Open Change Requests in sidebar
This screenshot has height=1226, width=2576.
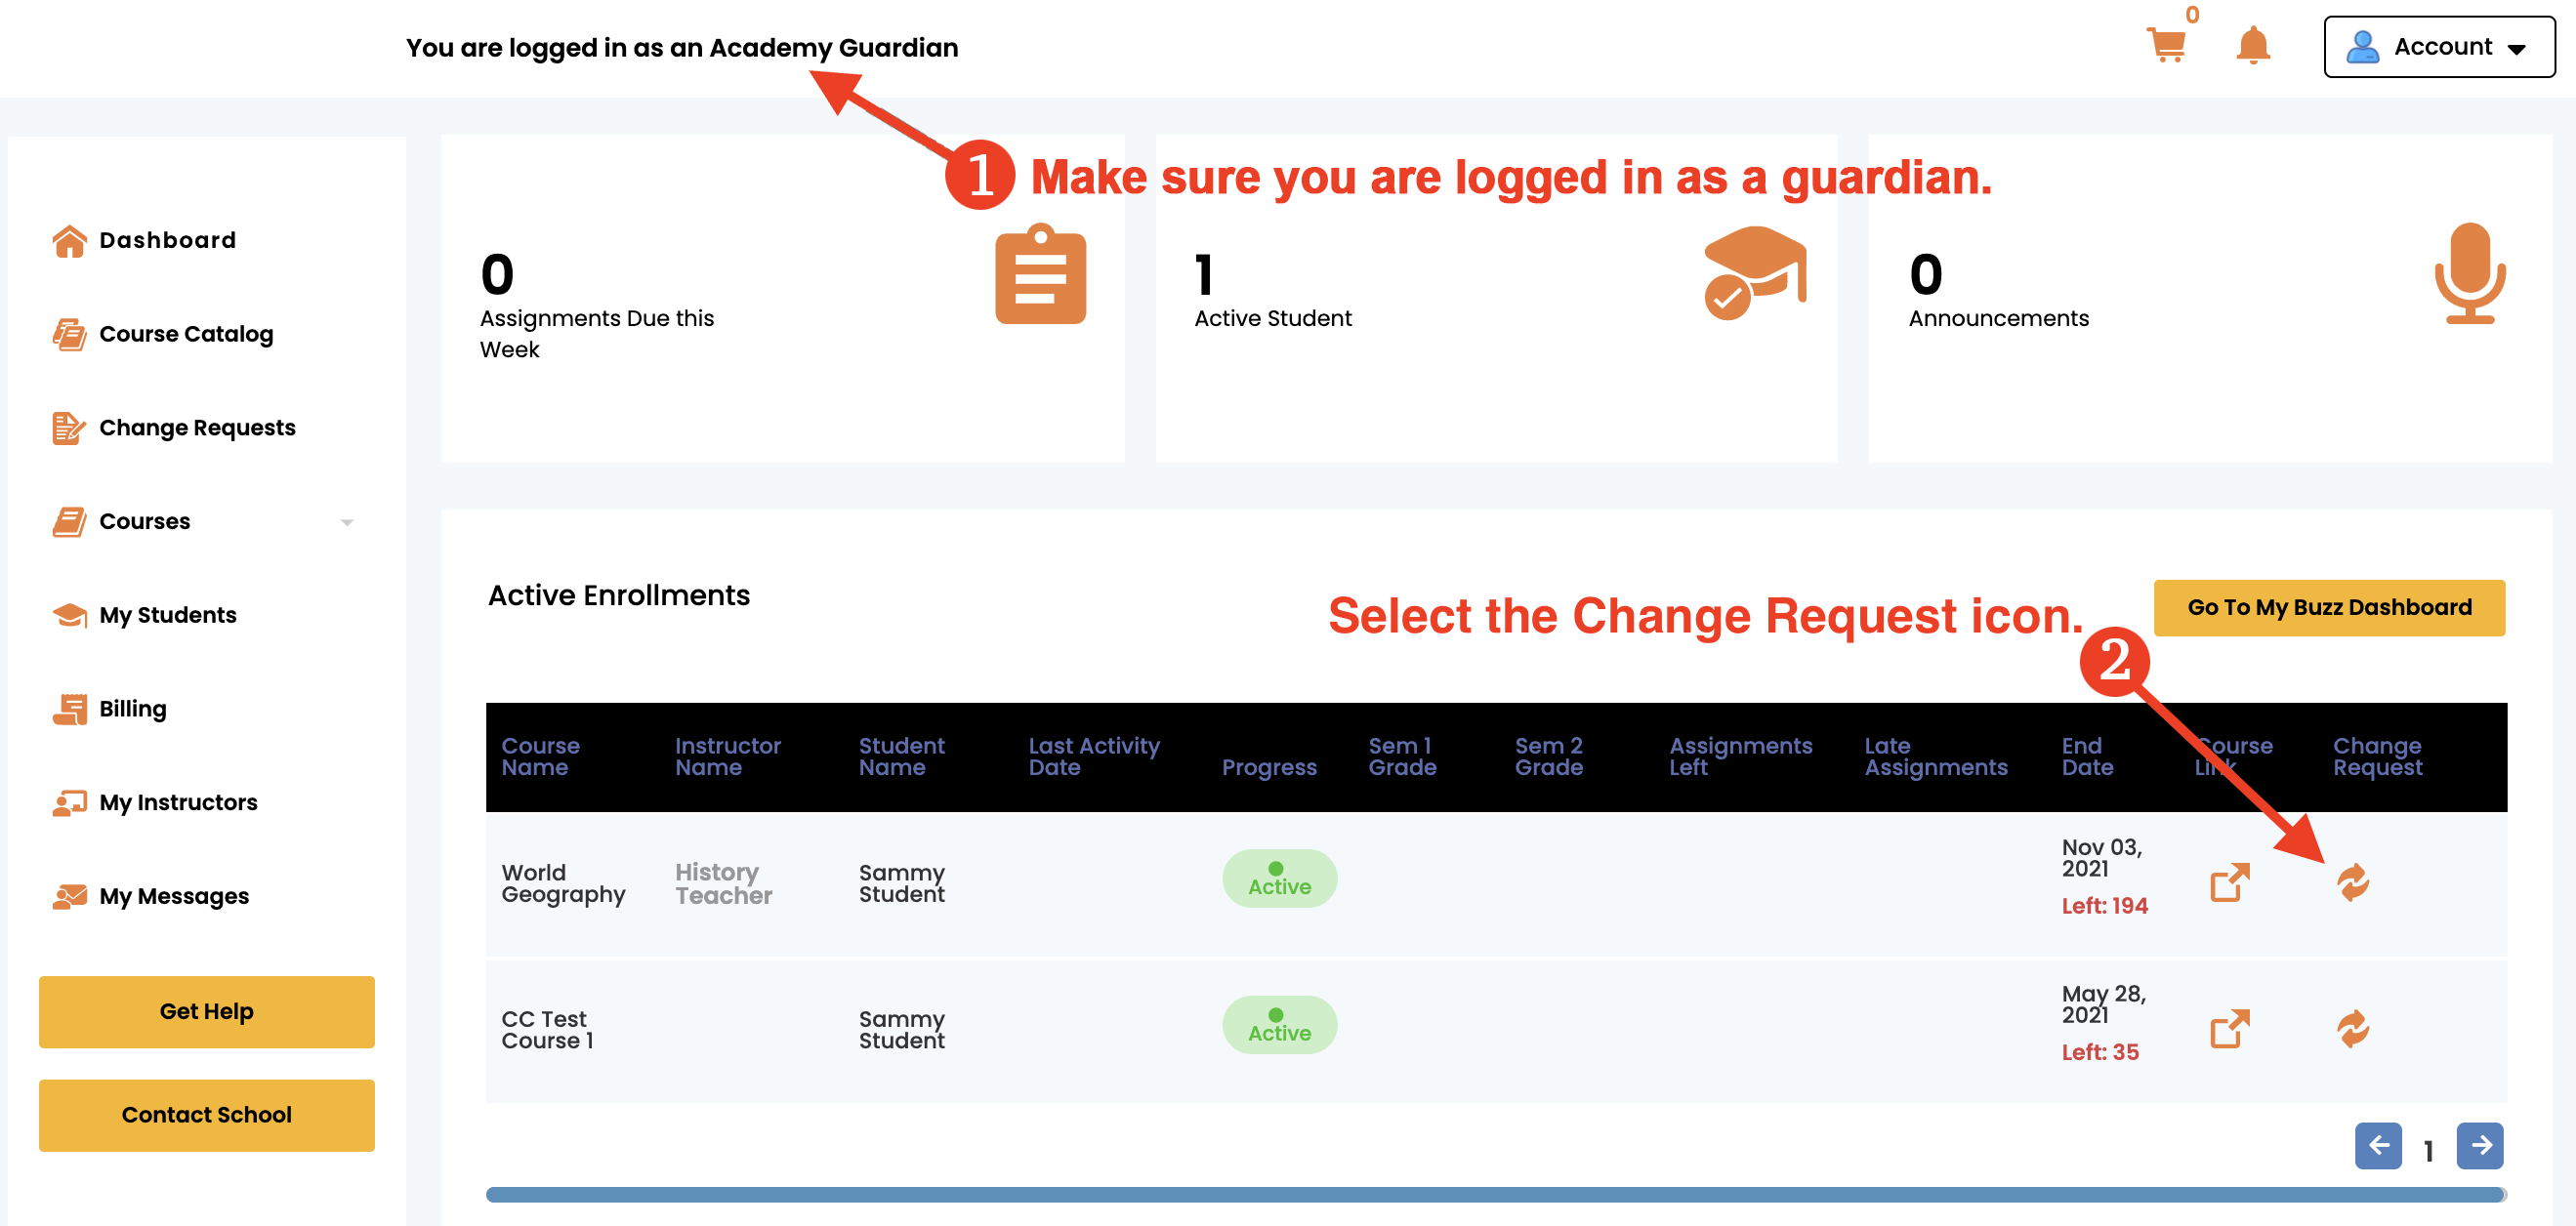(196, 428)
